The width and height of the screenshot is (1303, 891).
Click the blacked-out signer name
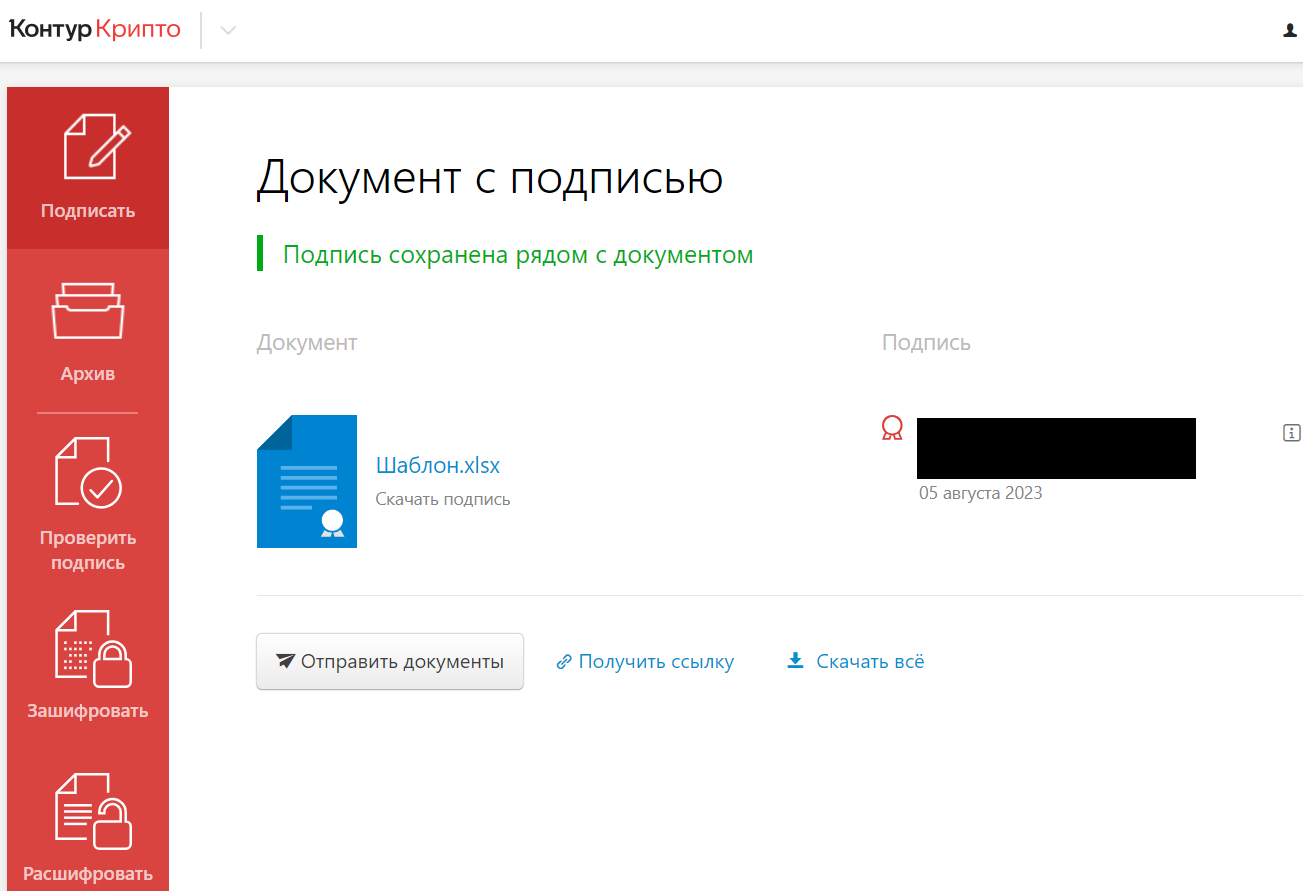click(1056, 448)
